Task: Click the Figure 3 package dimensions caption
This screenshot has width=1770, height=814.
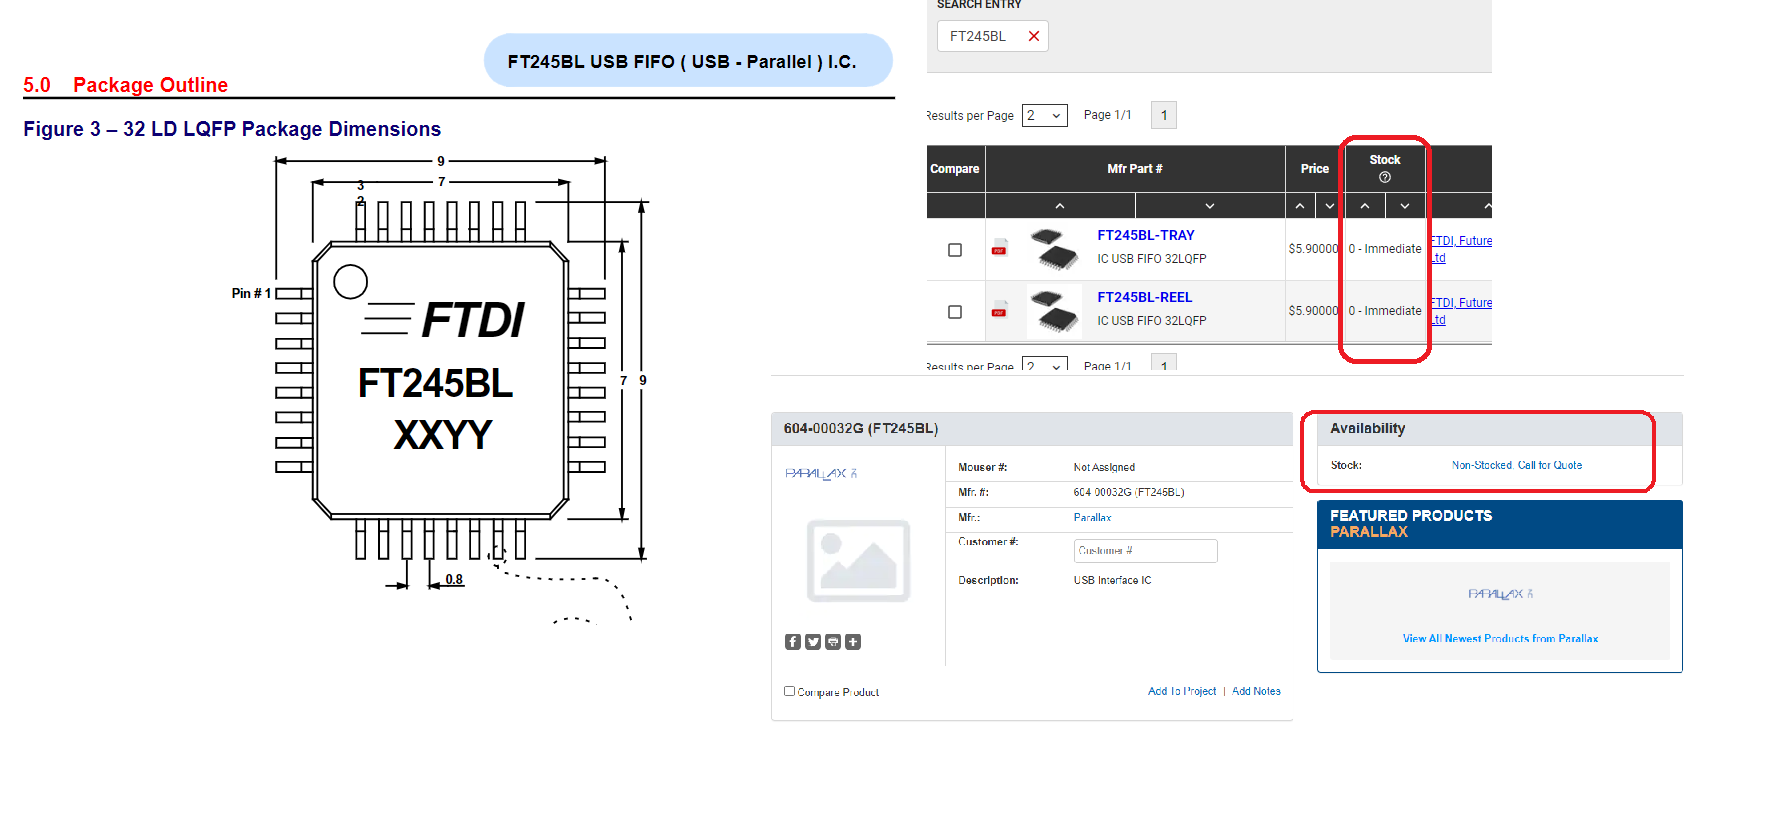Action: tap(232, 129)
